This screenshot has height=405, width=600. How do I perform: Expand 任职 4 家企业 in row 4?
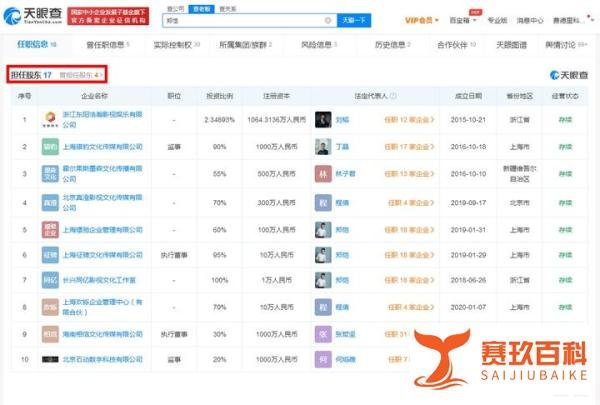(x=411, y=202)
